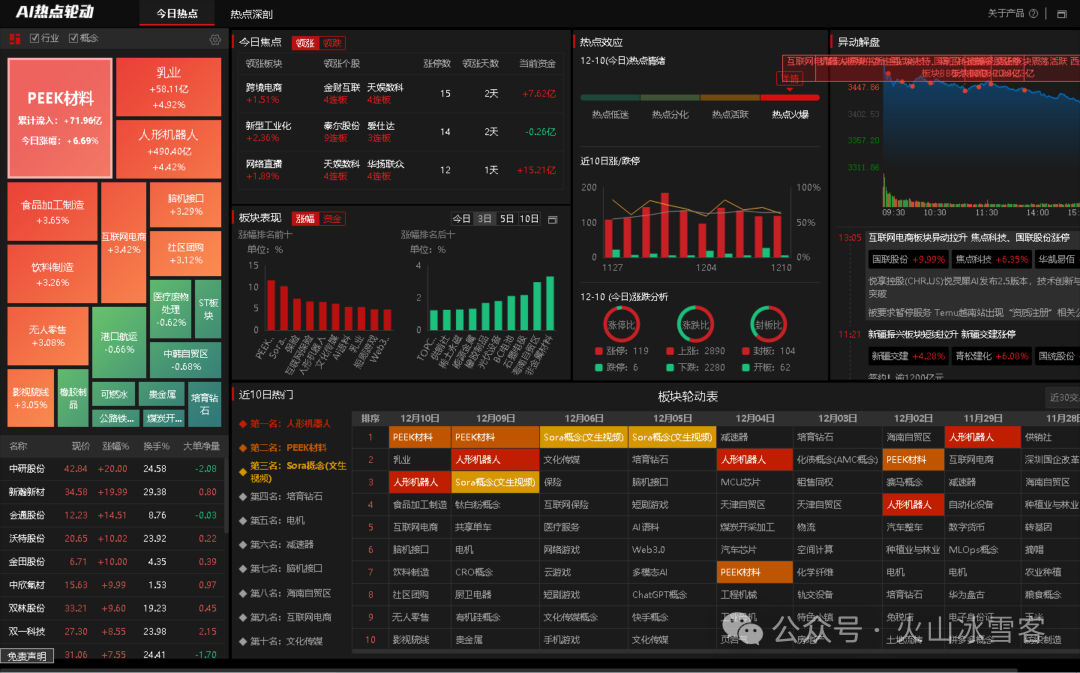Select the 港口航运 heatmap tile
This screenshot has height=673, width=1080.
pyautogui.click(x=118, y=342)
